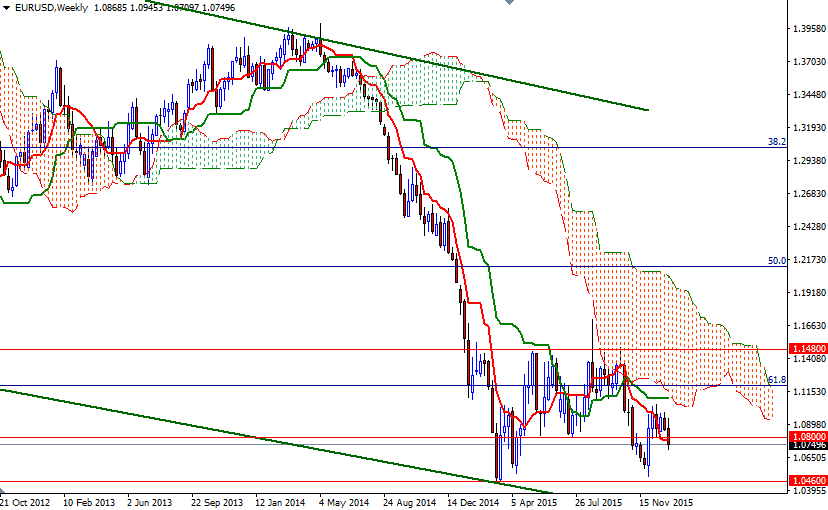Click the high price value 1.09453
The width and height of the screenshot is (828, 510).
(x=146, y=8)
